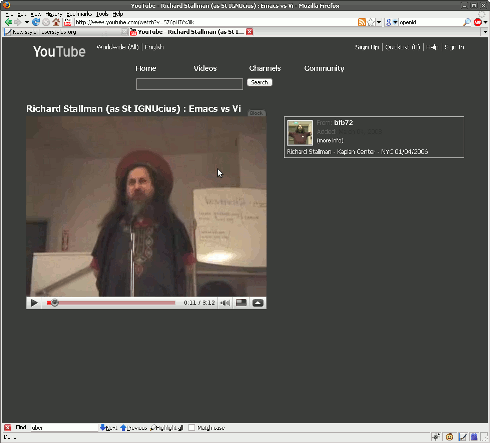Open the list-all-tabs dropdown arrow
This screenshot has width=490, height=443.
[485, 32]
